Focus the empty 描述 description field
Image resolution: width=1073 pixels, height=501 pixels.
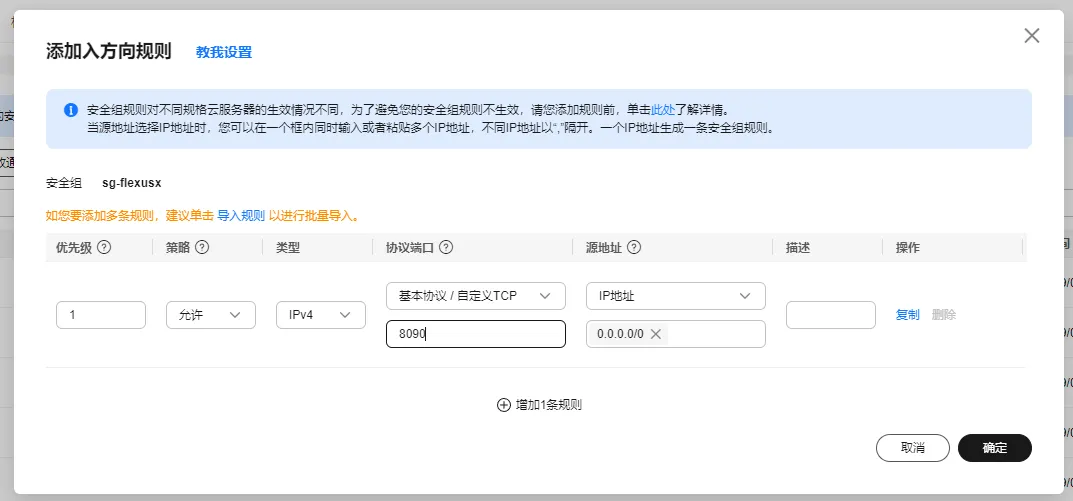click(x=830, y=315)
